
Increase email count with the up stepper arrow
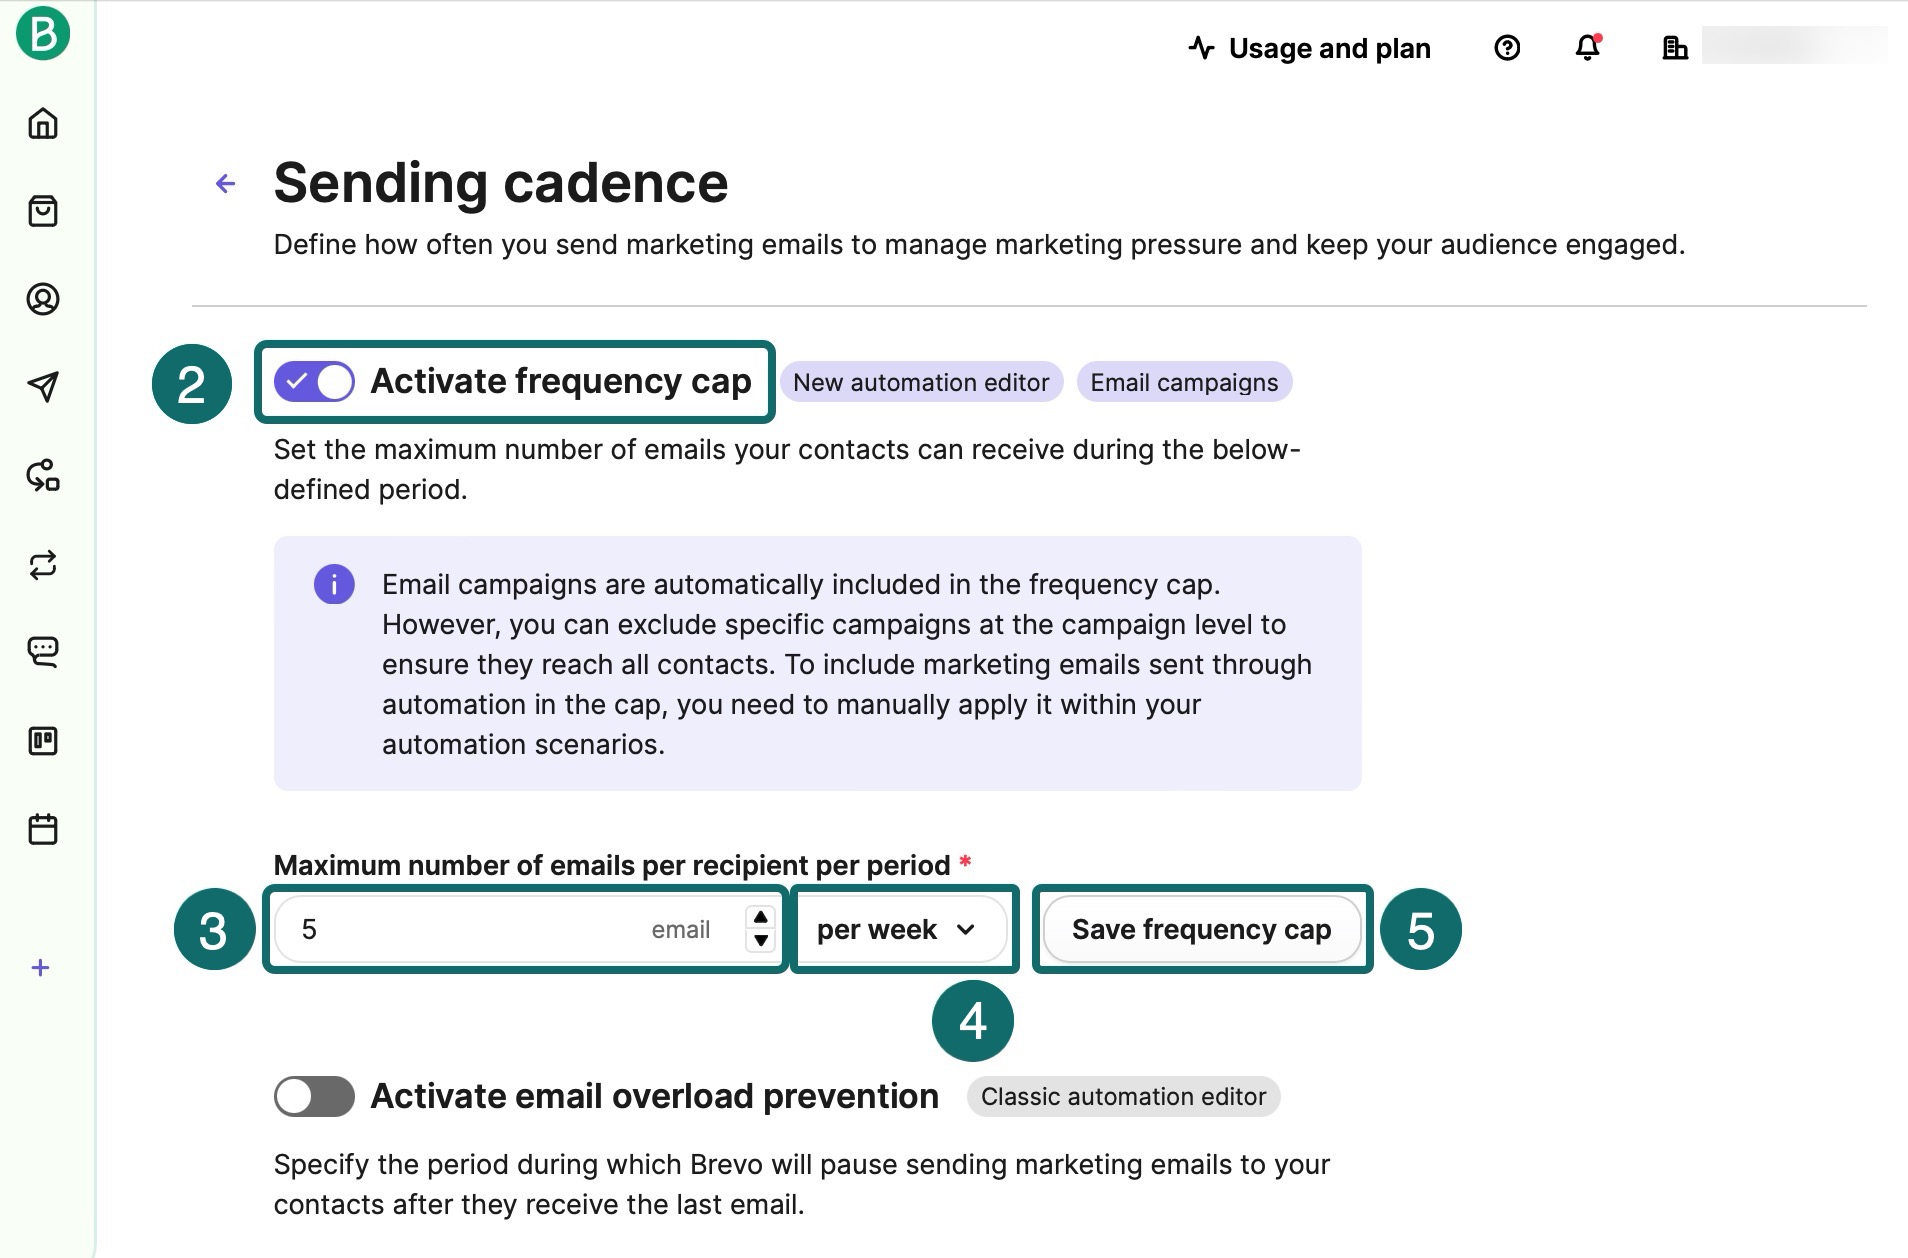click(760, 917)
